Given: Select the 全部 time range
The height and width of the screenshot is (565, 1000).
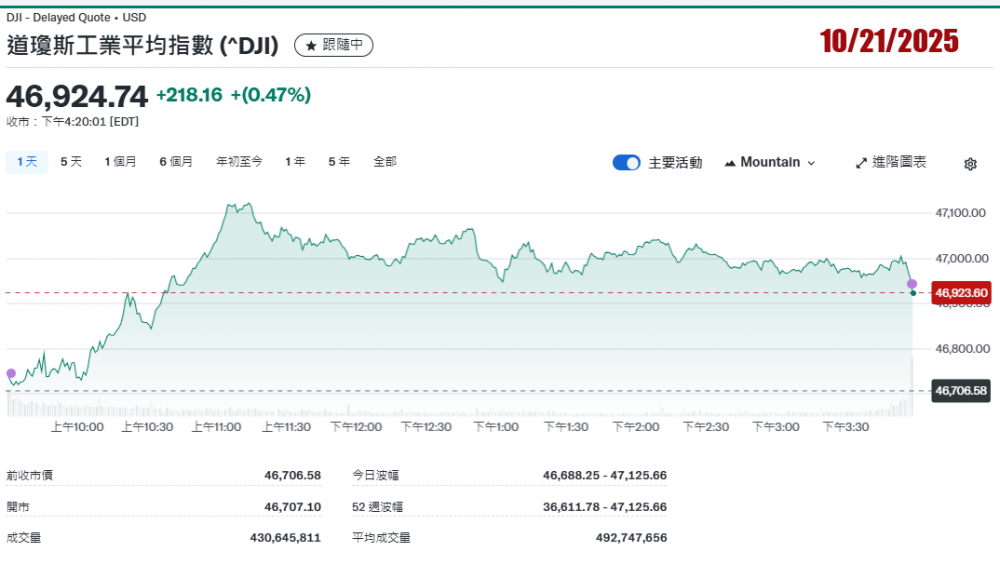Looking at the screenshot, I should click(x=385, y=161).
